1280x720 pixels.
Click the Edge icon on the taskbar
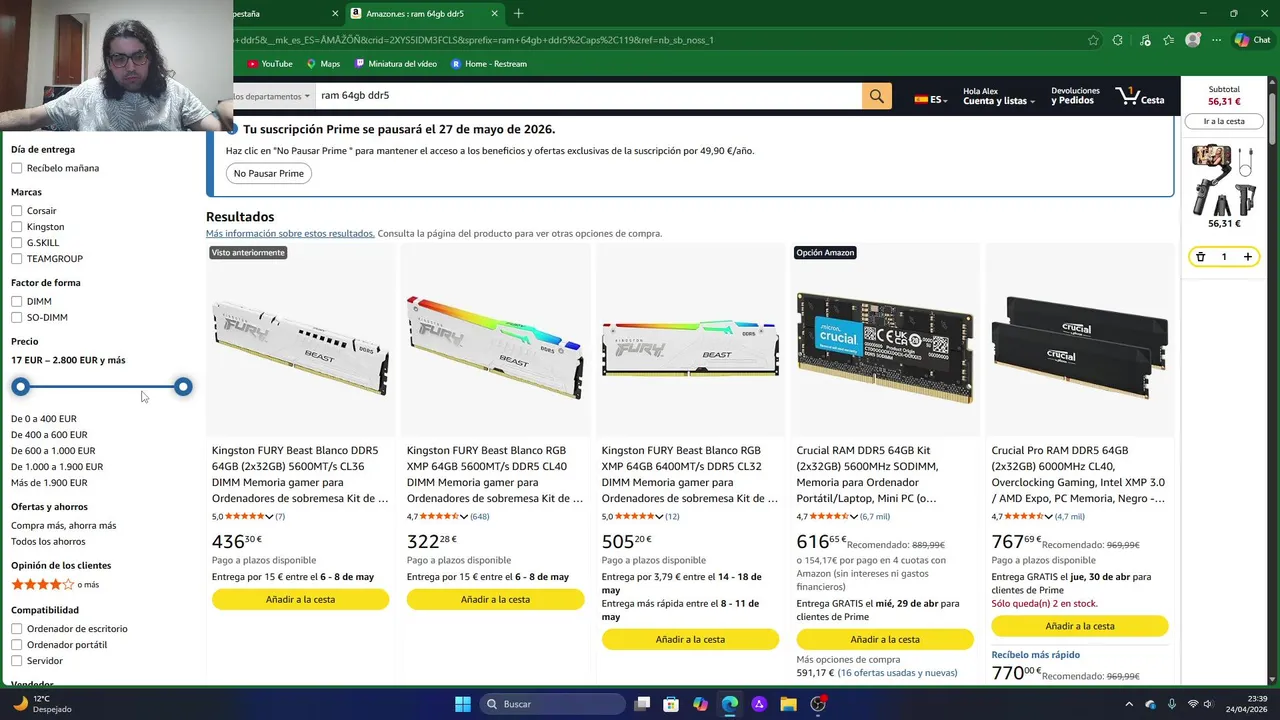[730, 704]
